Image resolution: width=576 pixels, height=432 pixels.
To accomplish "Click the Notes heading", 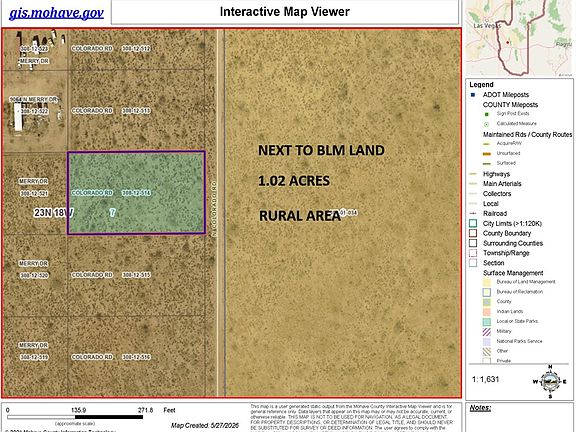I will 480,408.
